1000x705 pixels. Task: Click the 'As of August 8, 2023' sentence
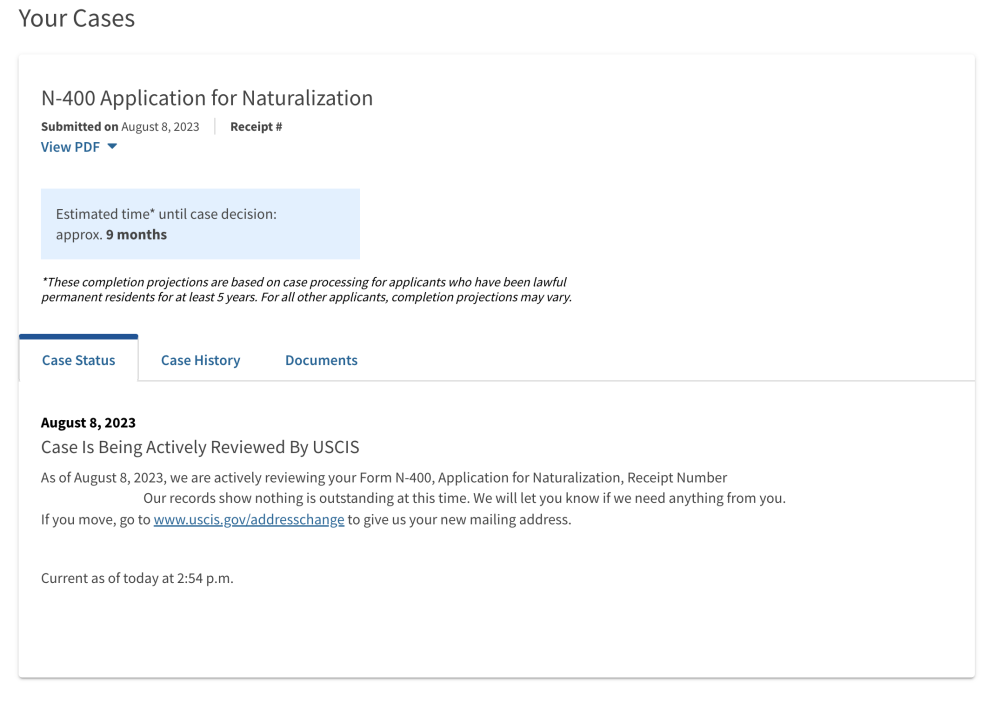tap(384, 478)
